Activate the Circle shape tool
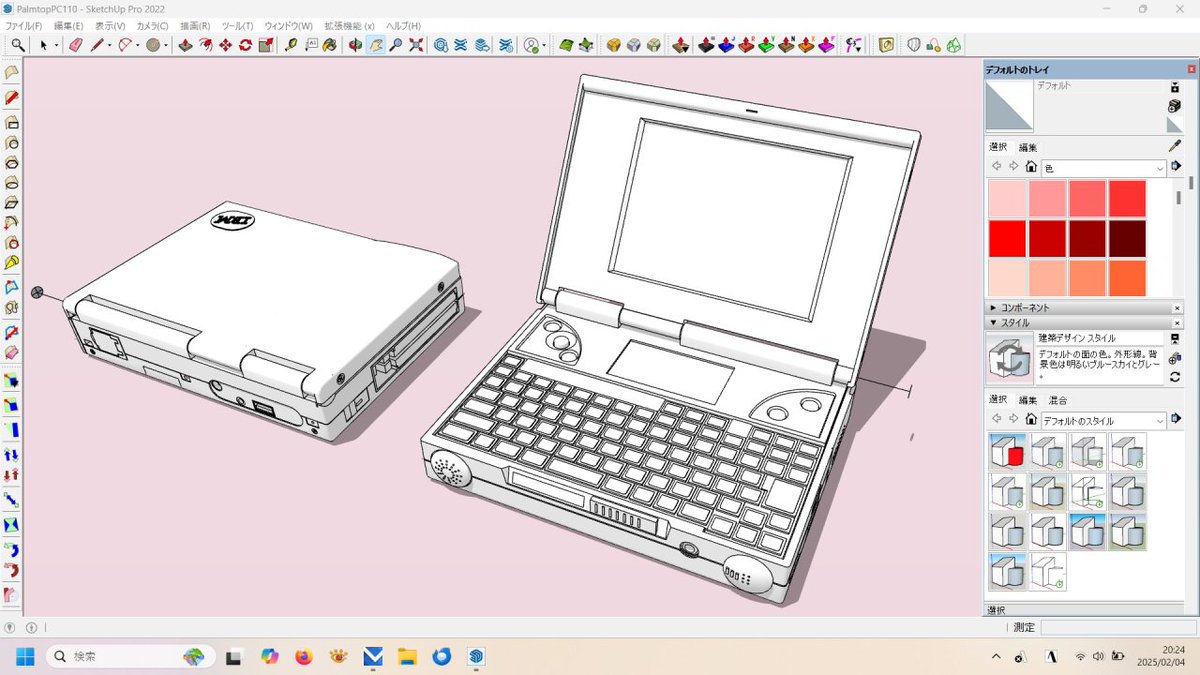Viewport: 1200px width, 675px height. pyautogui.click(x=153, y=45)
